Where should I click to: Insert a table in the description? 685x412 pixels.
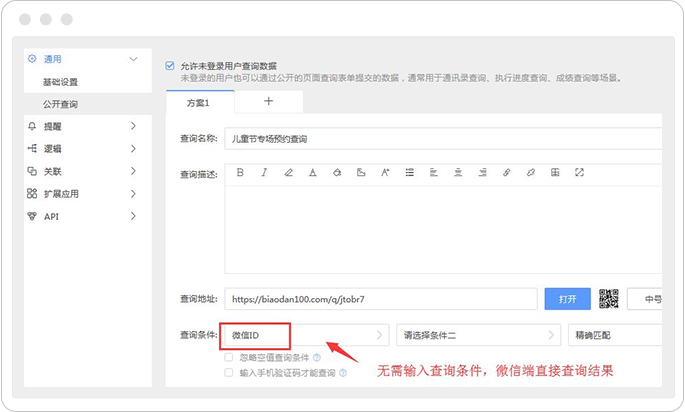coord(555,173)
